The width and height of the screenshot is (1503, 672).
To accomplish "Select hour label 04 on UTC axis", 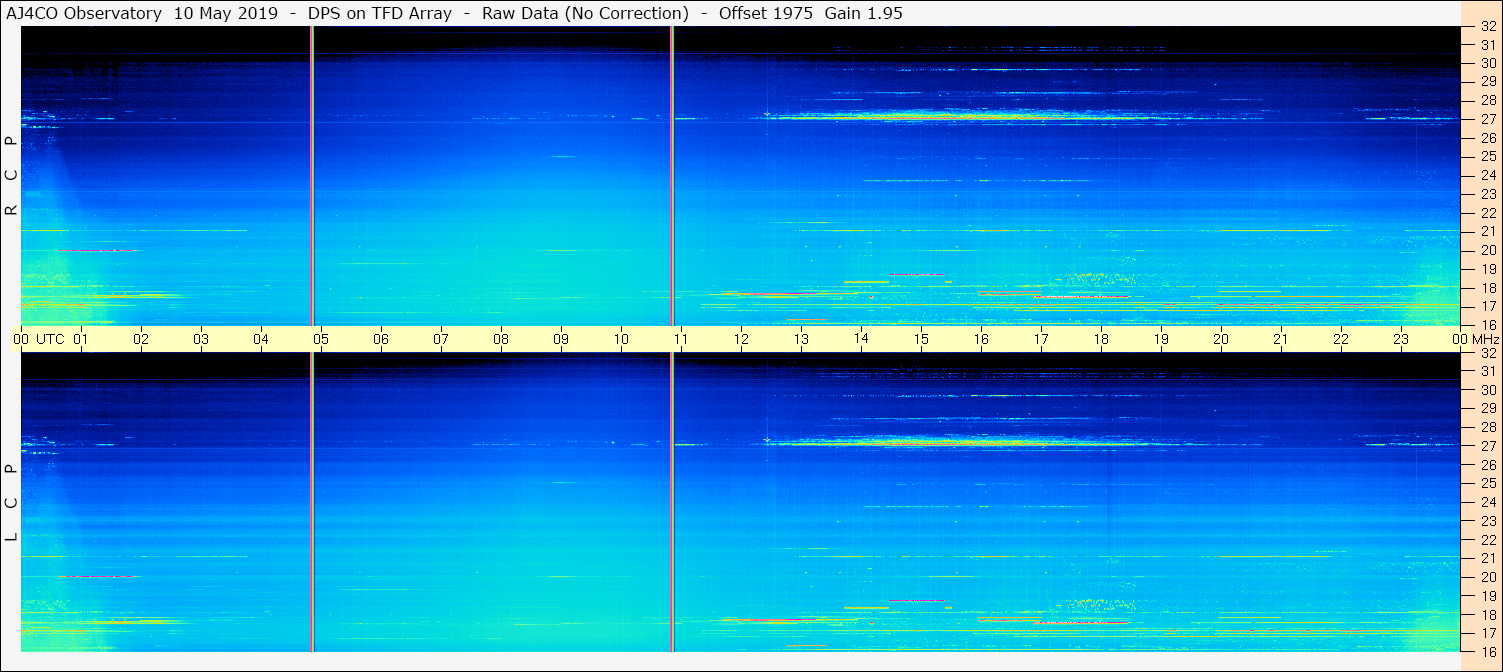I will point(261,339).
